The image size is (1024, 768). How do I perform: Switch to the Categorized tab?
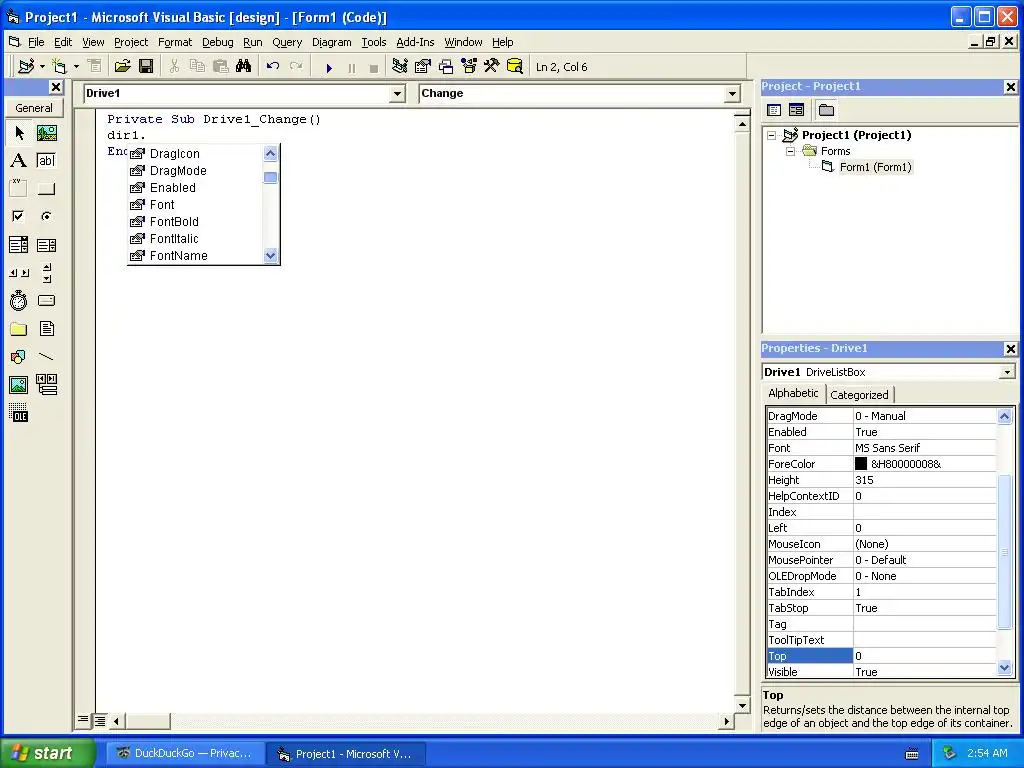[x=859, y=394]
